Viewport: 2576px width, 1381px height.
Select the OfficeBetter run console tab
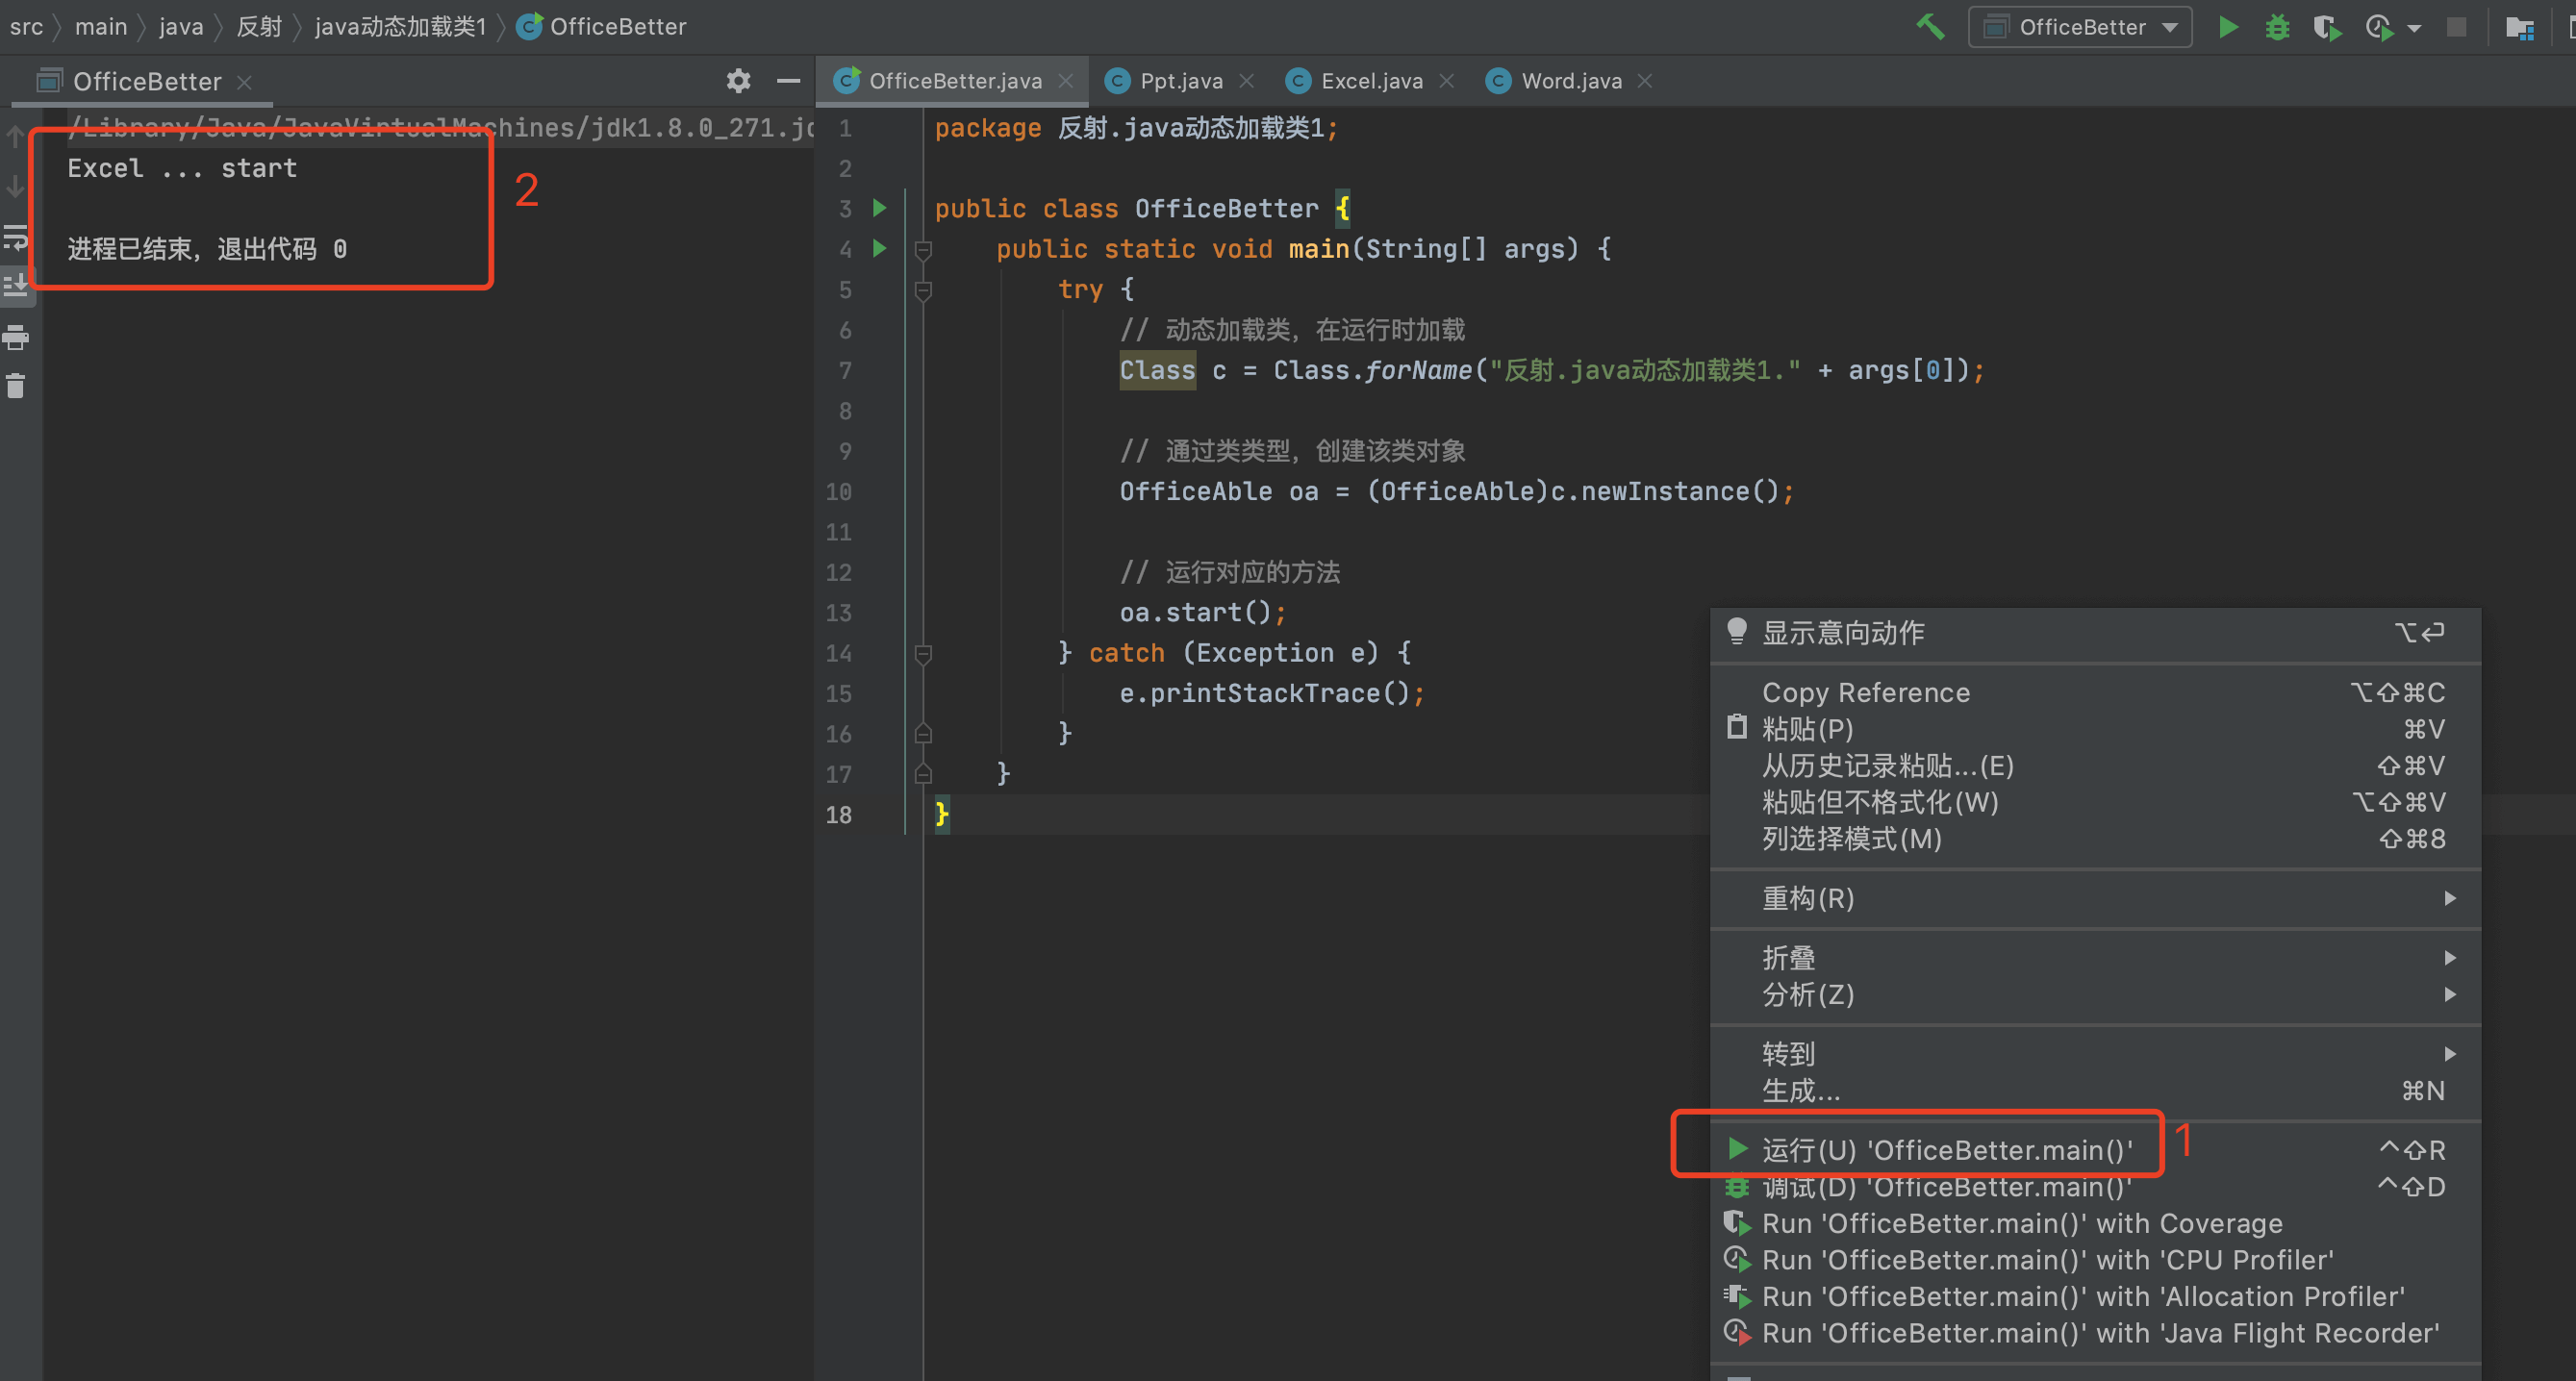coord(145,81)
